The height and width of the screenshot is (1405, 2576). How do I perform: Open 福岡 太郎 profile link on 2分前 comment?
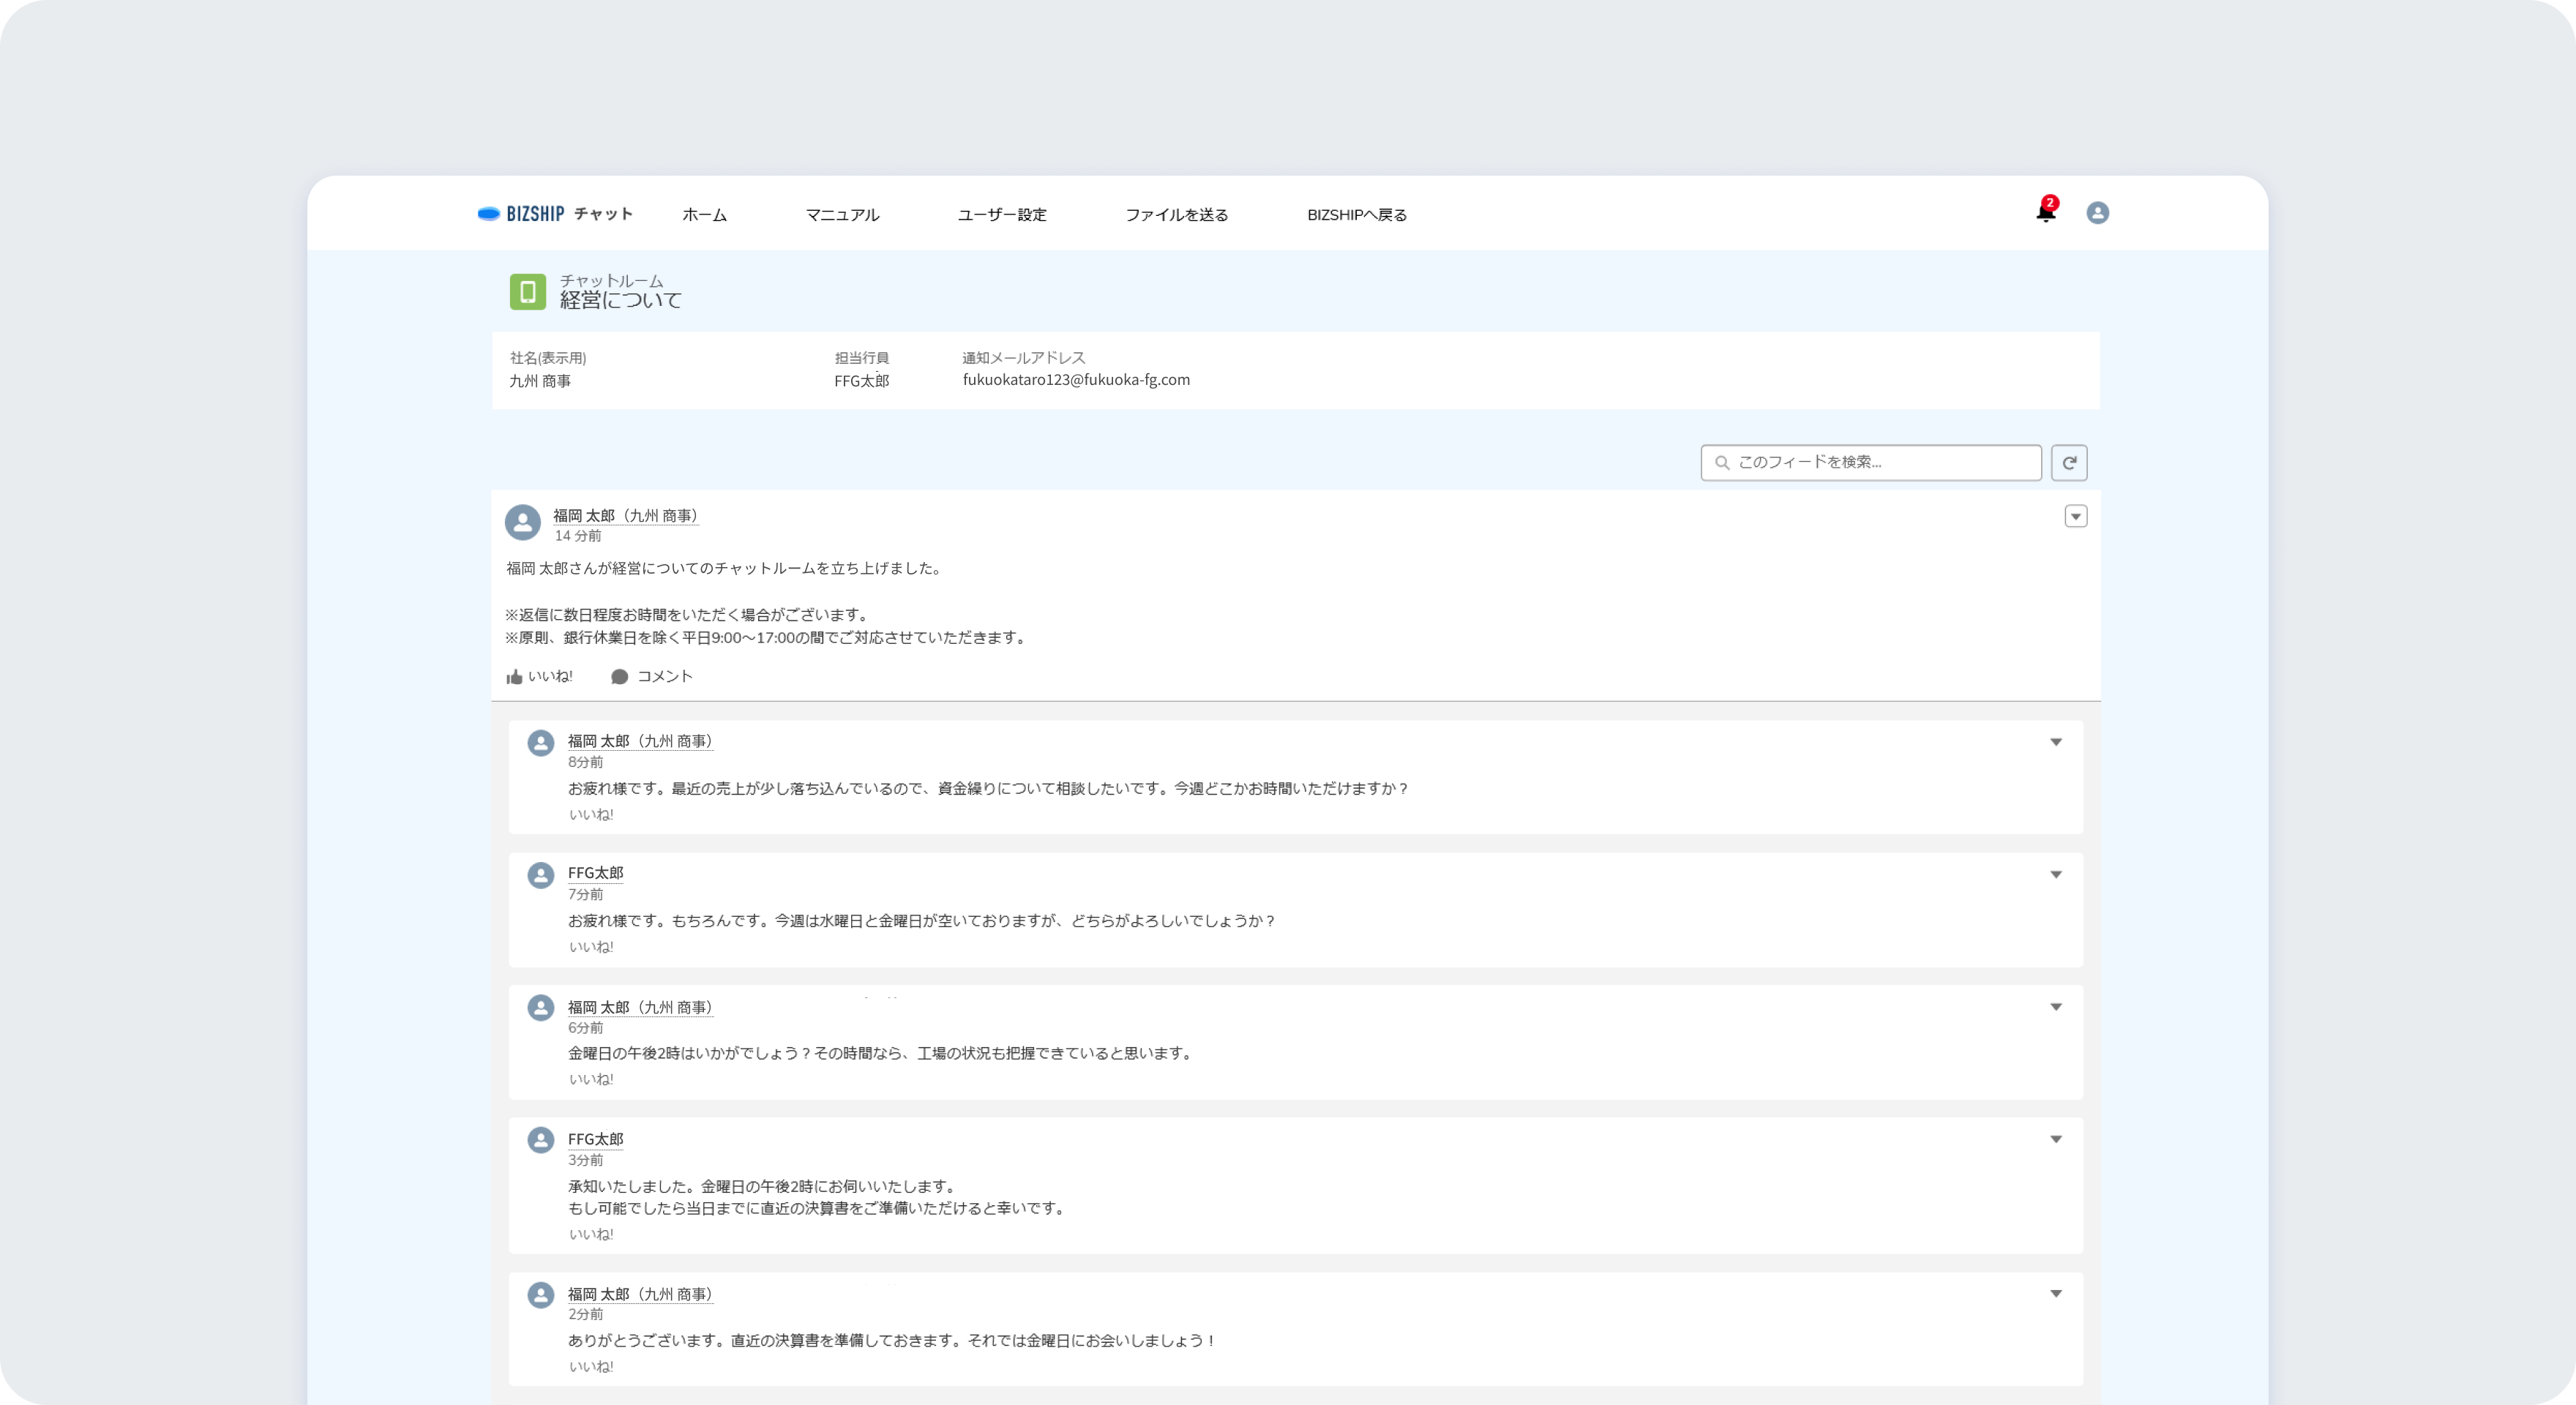(x=640, y=1294)
